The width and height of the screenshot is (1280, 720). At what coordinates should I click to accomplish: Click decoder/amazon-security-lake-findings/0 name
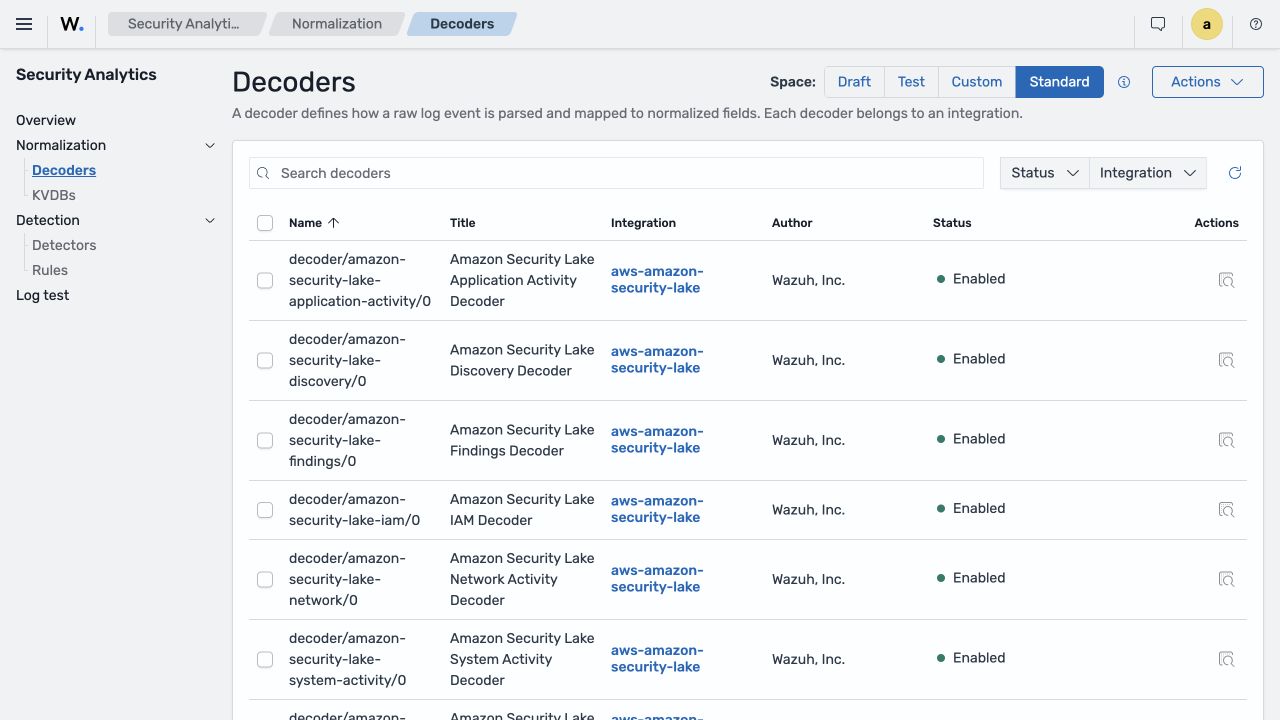pos(347,440)
